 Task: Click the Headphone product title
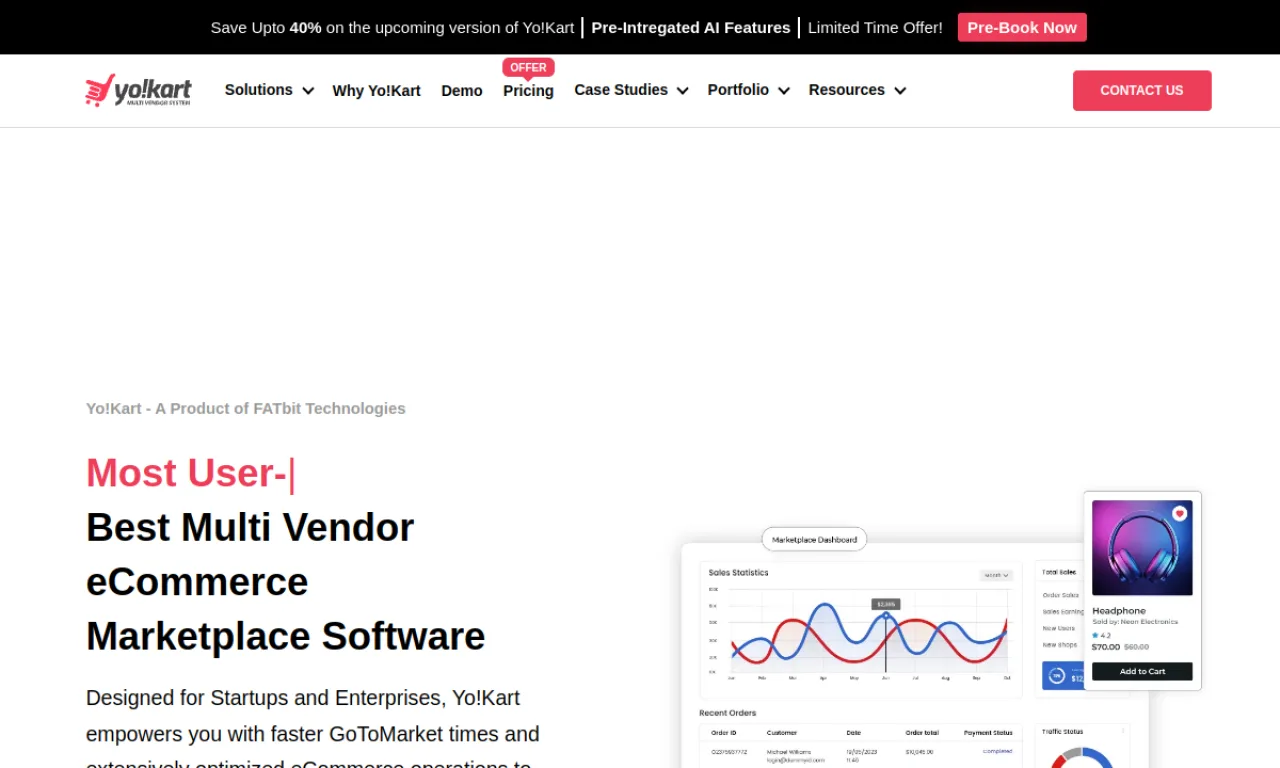point(1119,610)
